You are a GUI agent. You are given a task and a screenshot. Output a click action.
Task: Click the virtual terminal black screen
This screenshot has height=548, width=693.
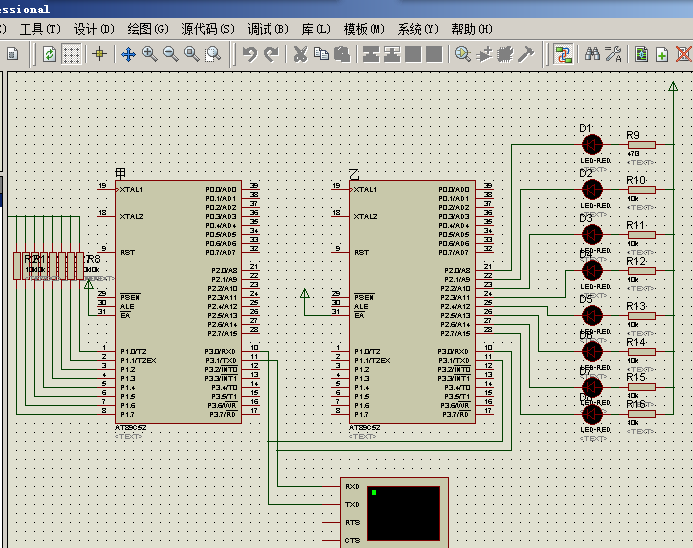[x=404, y=513]
